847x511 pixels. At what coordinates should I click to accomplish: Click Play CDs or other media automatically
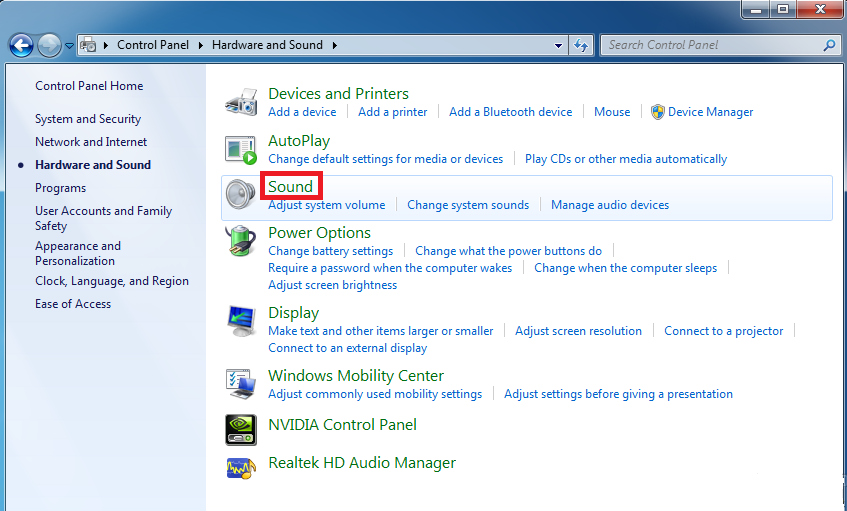[x=626, y=159]
